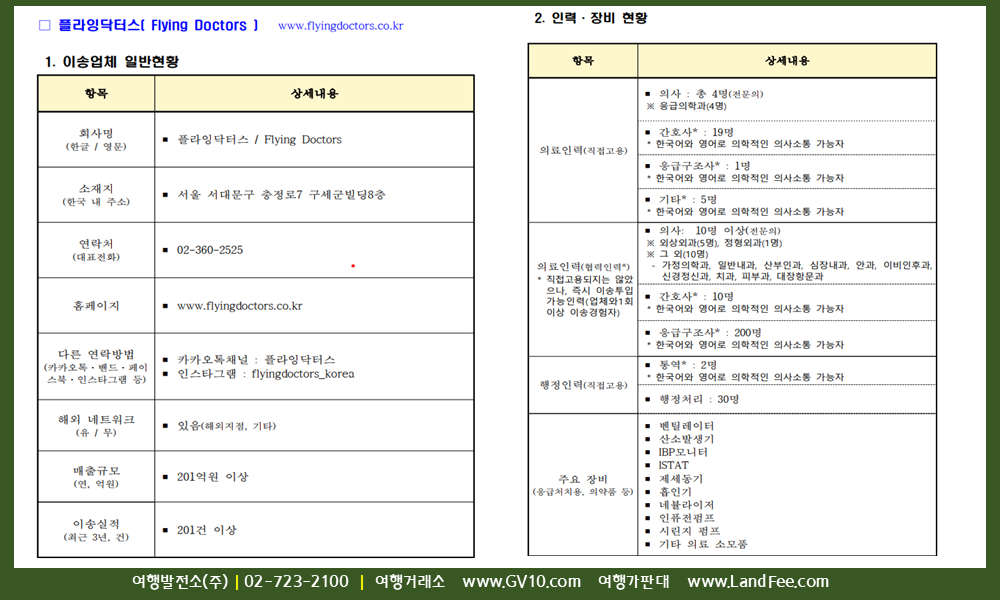Open www.GV10.com in the footer
The height and width of the screenshot is (600, 1000).
[521, 582]
